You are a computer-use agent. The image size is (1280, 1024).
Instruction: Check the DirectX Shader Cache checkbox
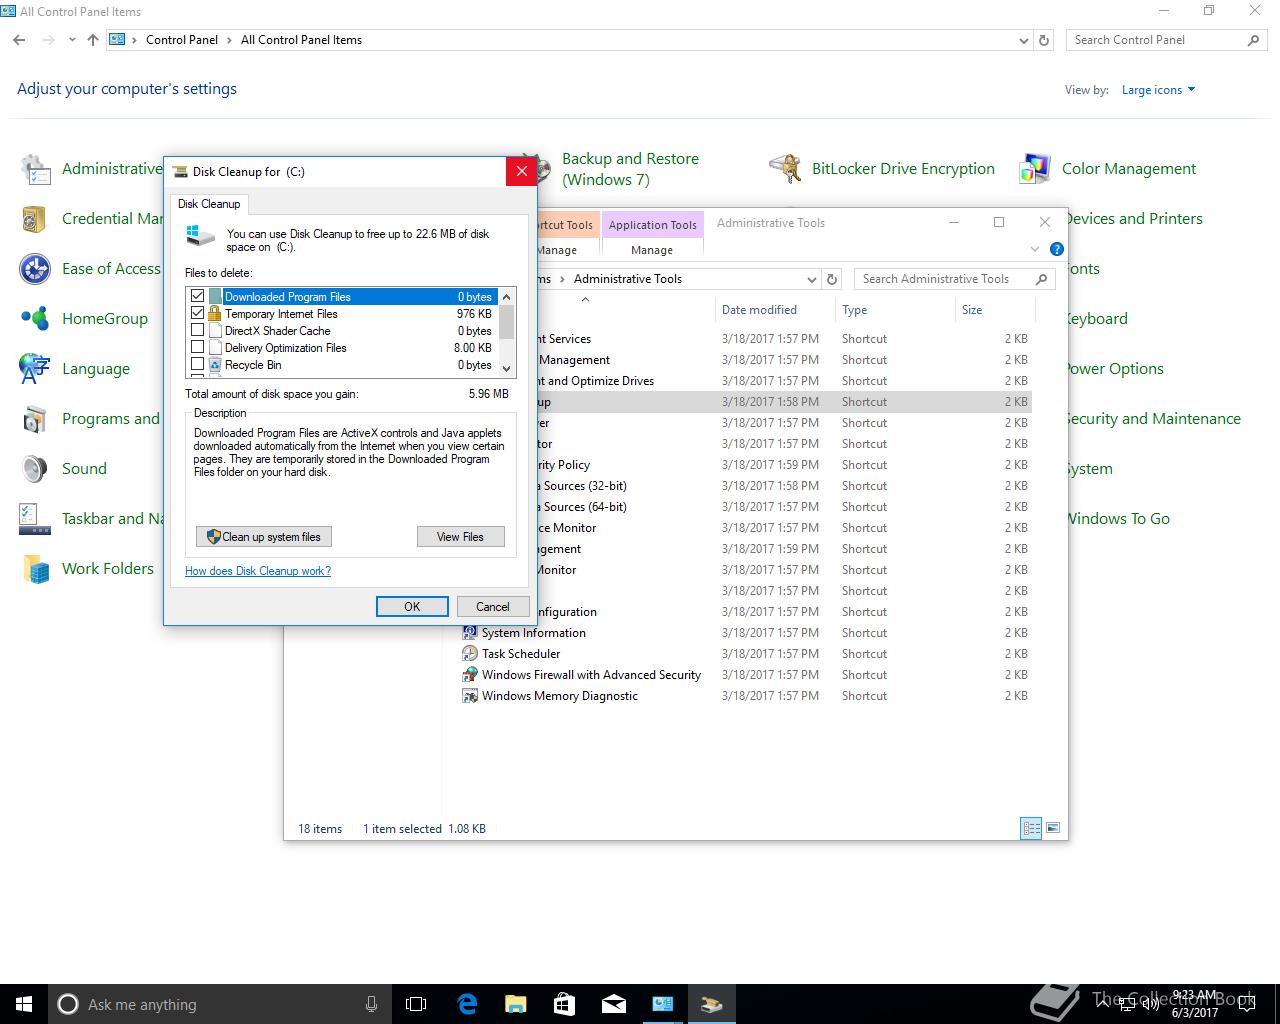coord(198,331)
